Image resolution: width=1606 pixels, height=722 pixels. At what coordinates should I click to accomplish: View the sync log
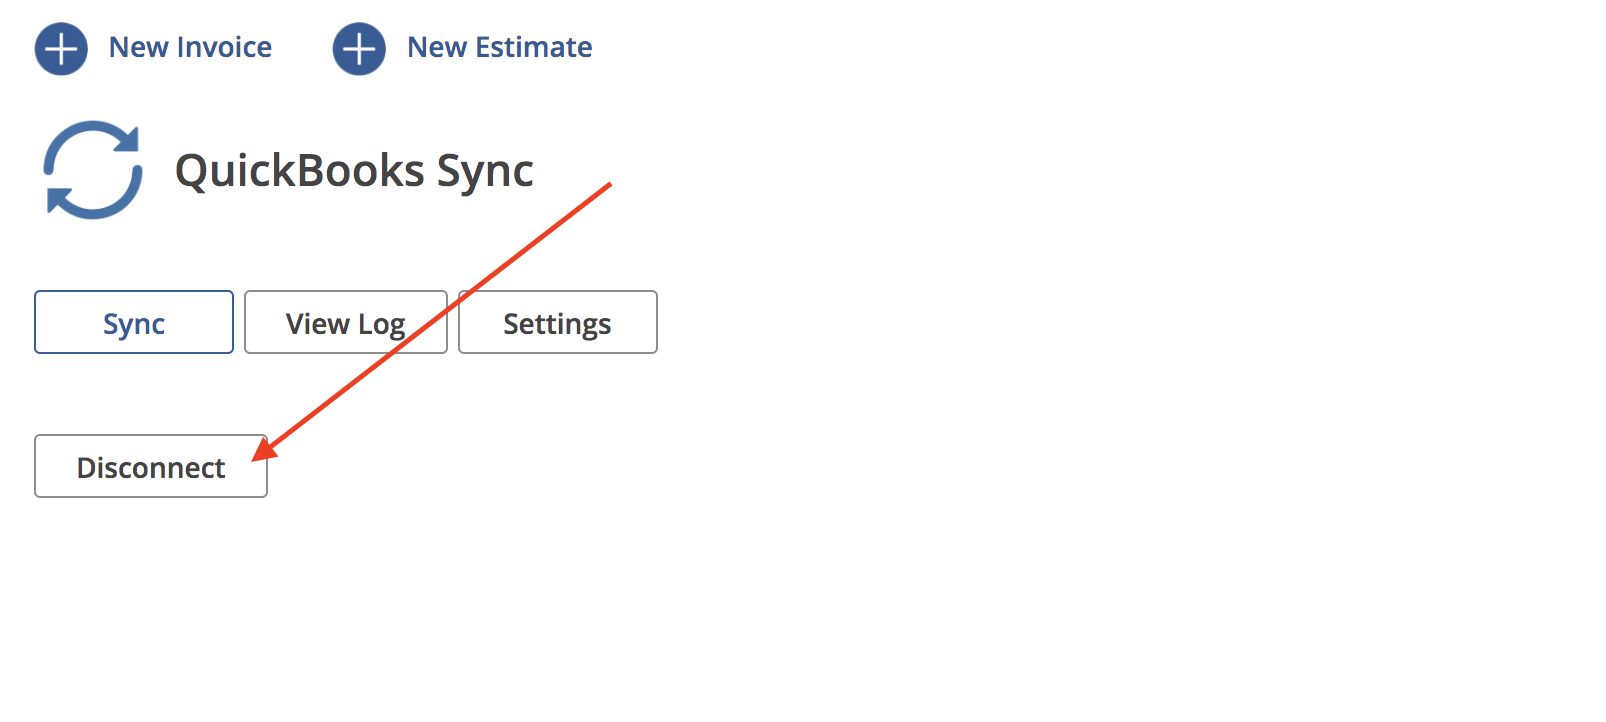coord(345,322)
